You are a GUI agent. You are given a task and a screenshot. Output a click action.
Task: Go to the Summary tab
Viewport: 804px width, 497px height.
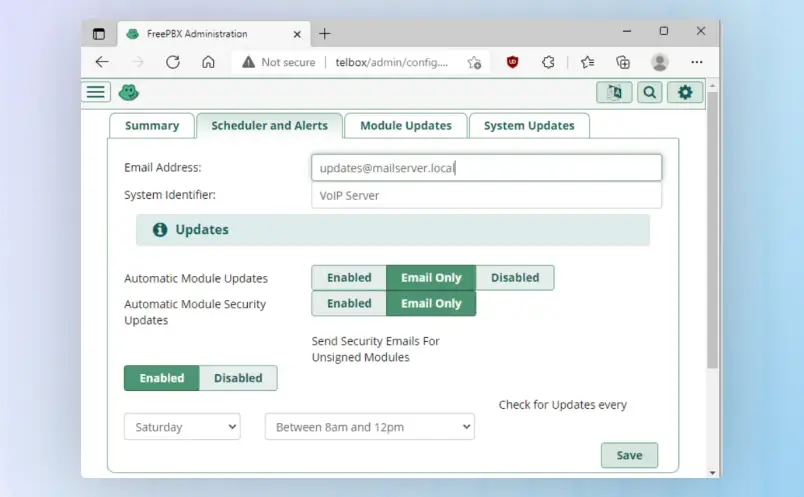point(152,126)
